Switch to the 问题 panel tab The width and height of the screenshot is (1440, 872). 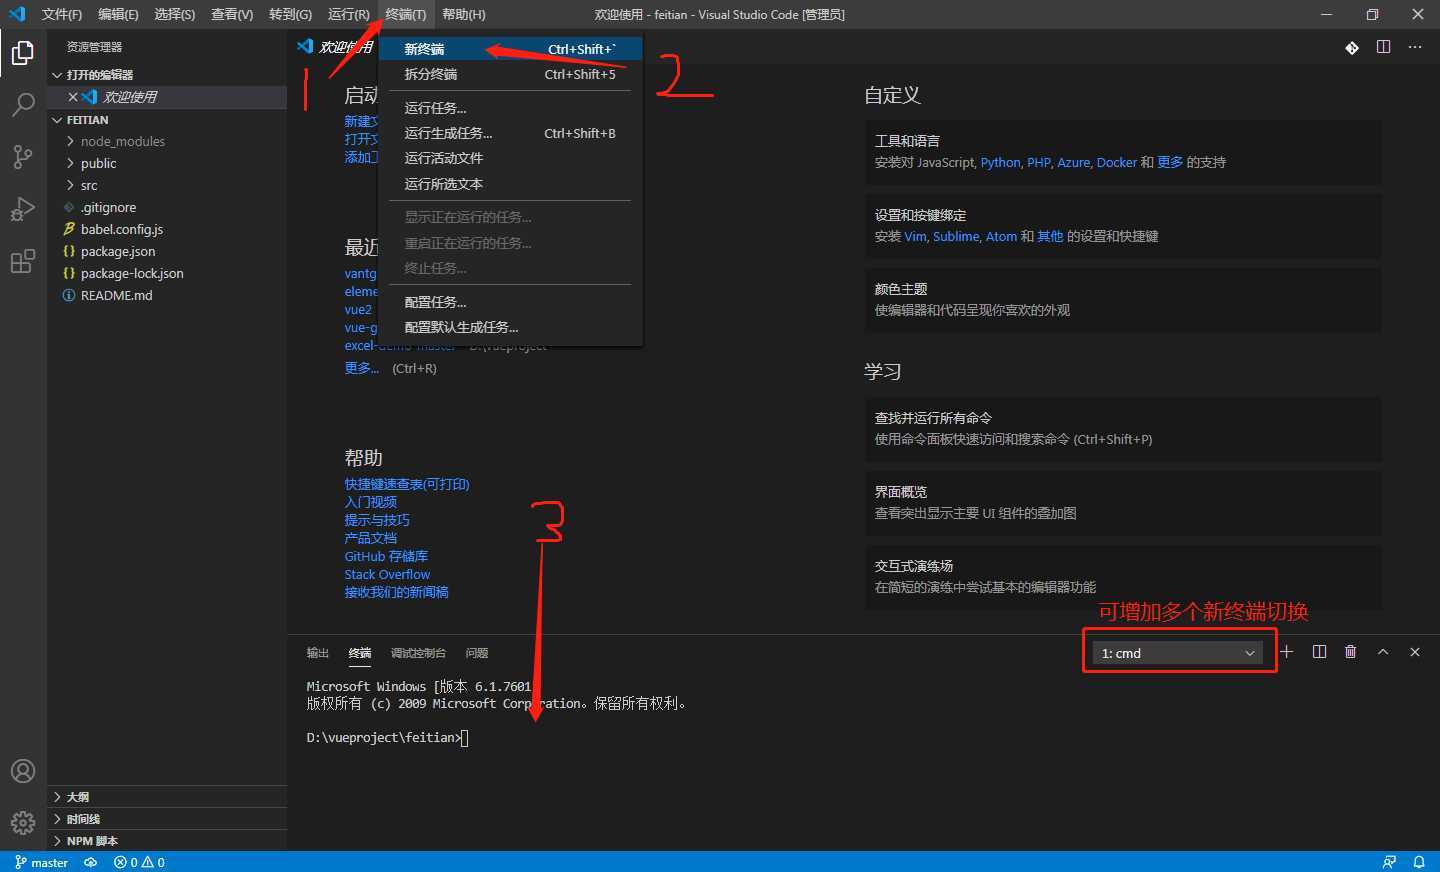click(477, 653)
